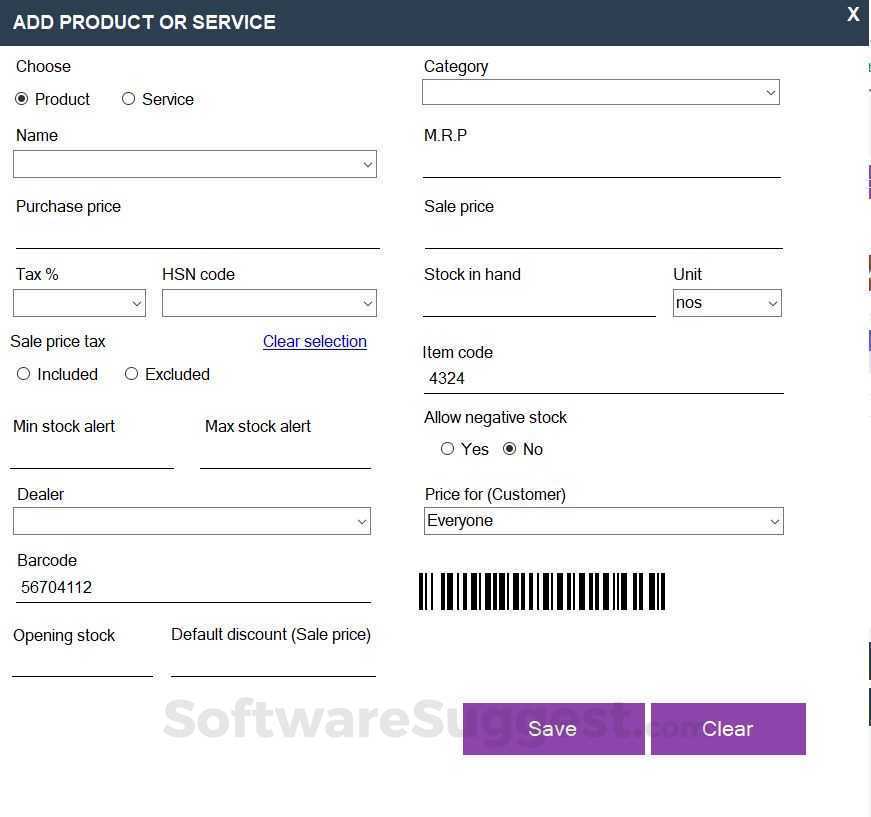Viewport: 871px width, 817px height.
Task: Click the Barcode field containing 56704112
Action: (x=194, y=588)
